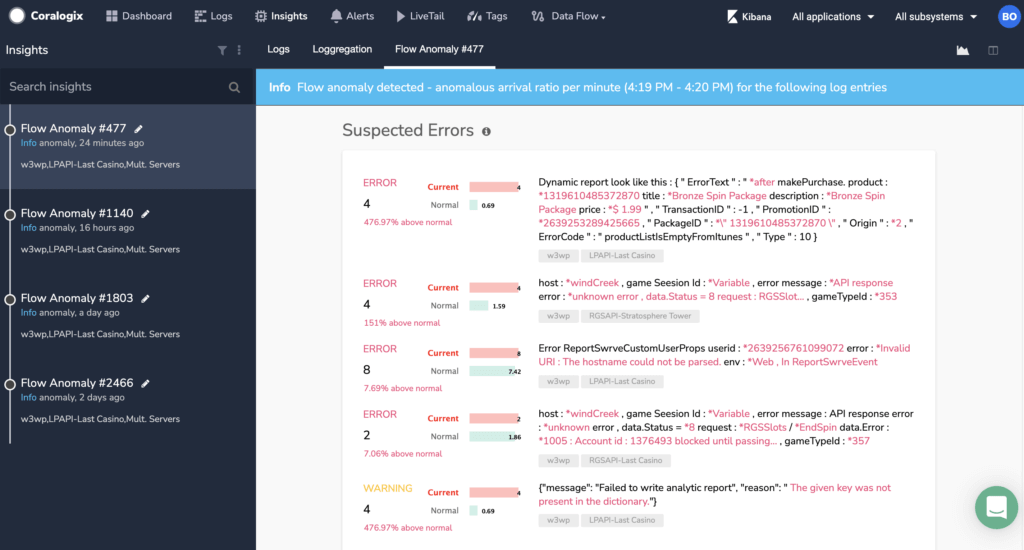Expand the All subsystems dropdown

pyautogui.click(x=936, y=16)
